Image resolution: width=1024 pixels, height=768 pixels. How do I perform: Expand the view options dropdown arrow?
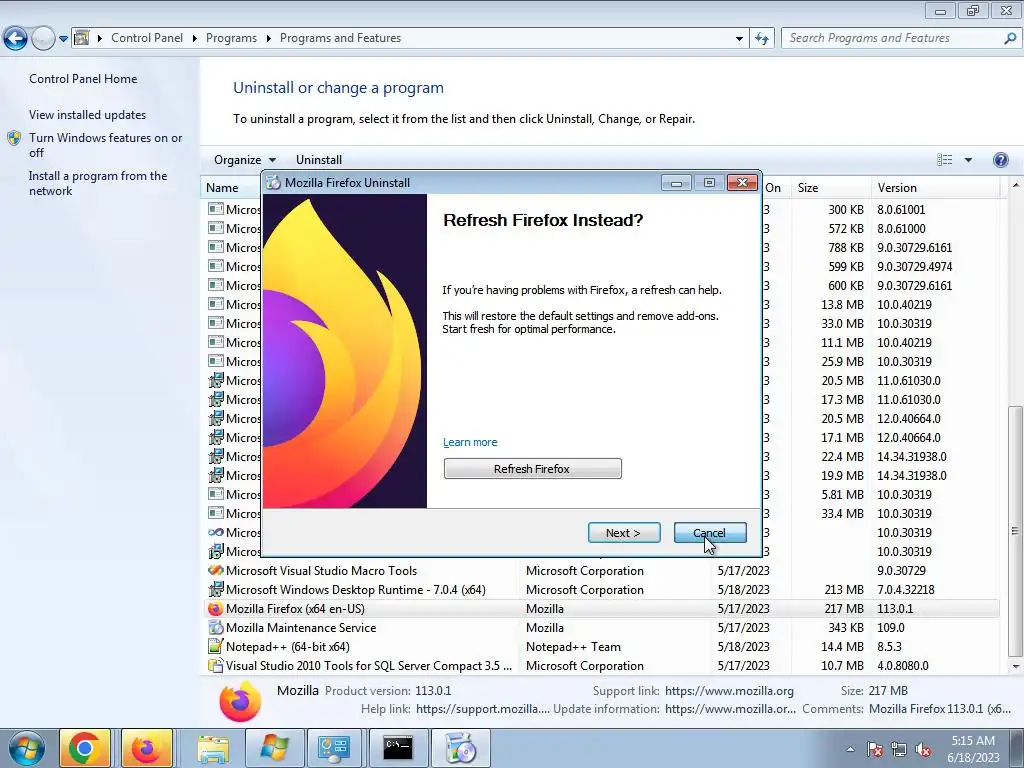968,160
